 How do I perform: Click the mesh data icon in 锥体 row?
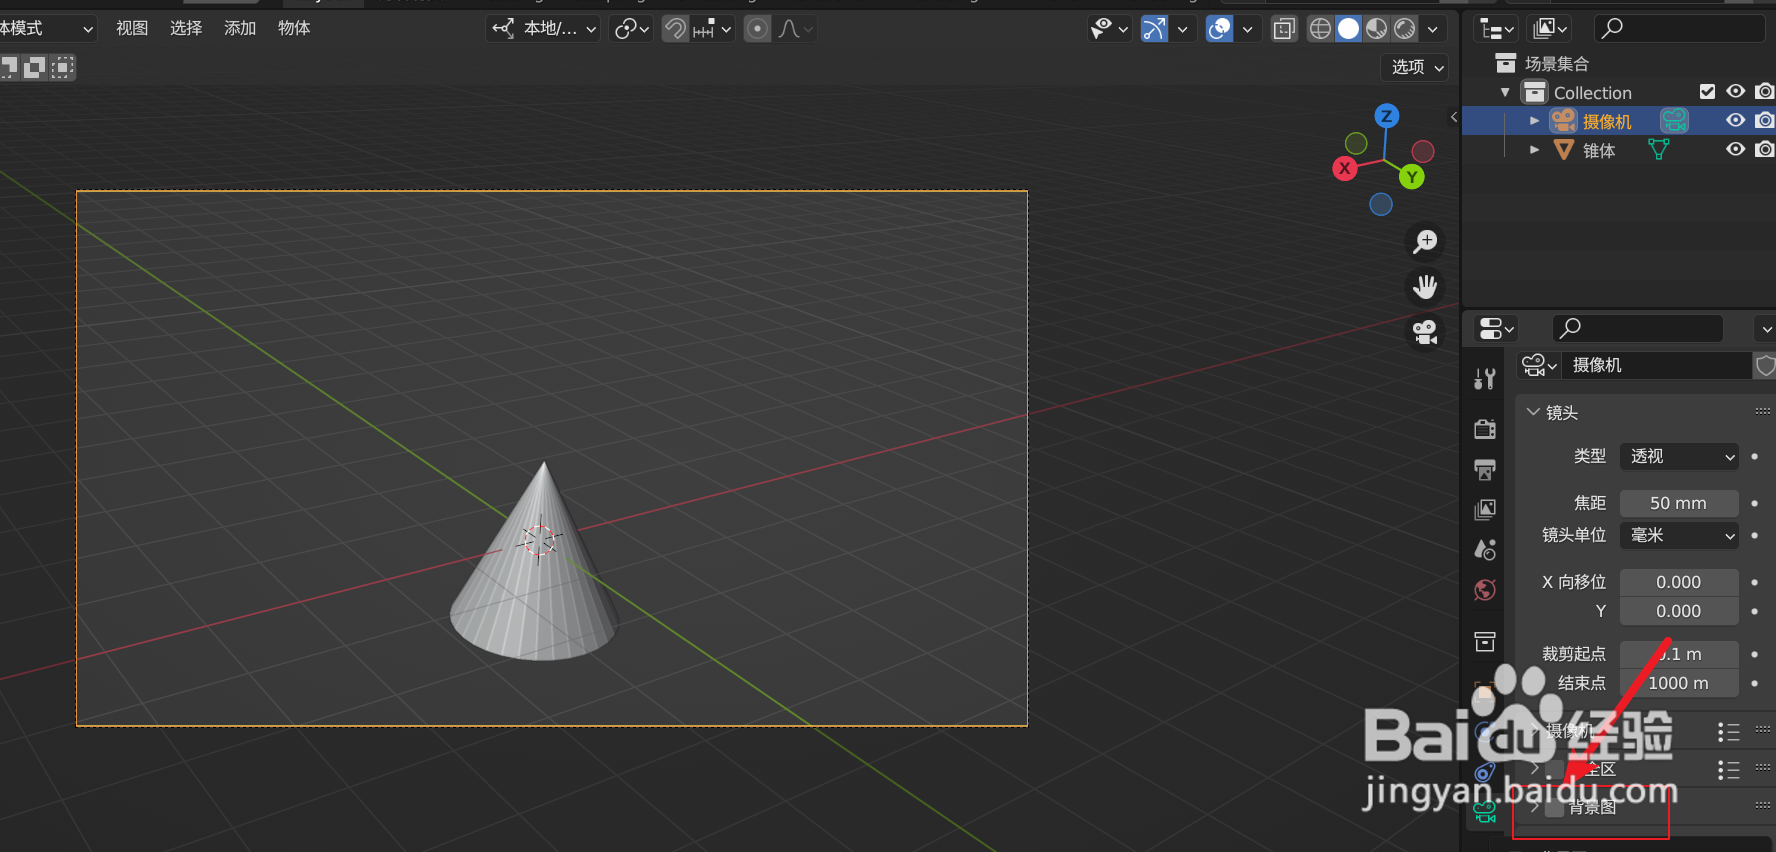coord(1659,150)
